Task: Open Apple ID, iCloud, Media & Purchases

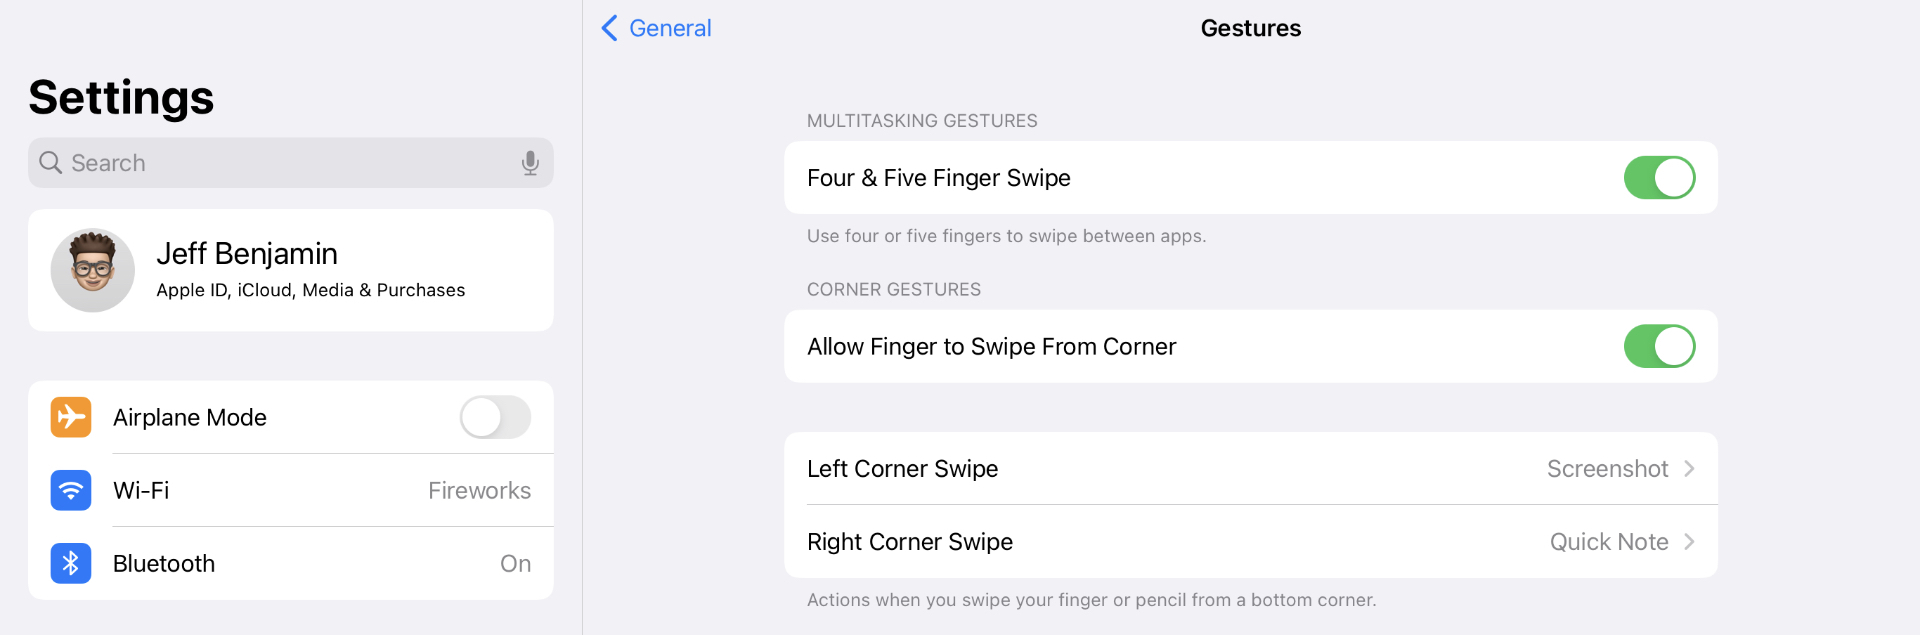Action: tap(310, 290)
